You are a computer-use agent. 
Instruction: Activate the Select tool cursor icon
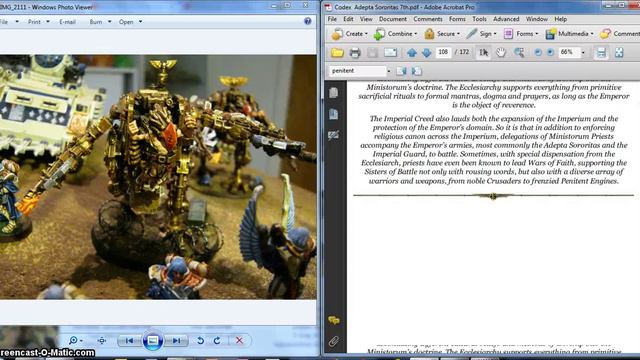click(x=484, y=53)
